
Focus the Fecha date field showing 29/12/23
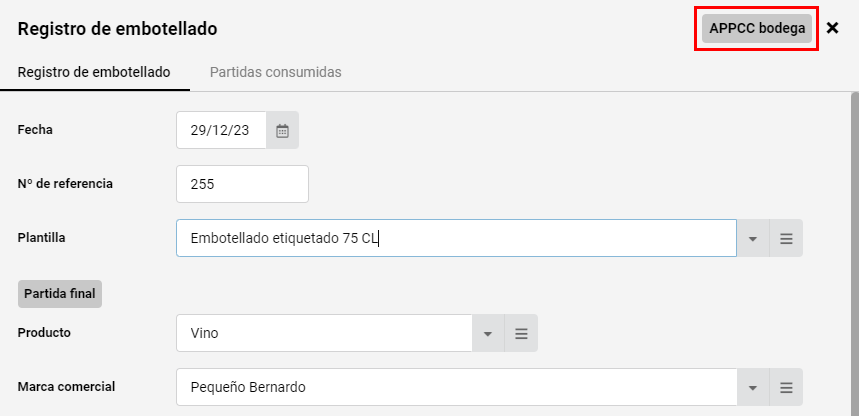221,130
